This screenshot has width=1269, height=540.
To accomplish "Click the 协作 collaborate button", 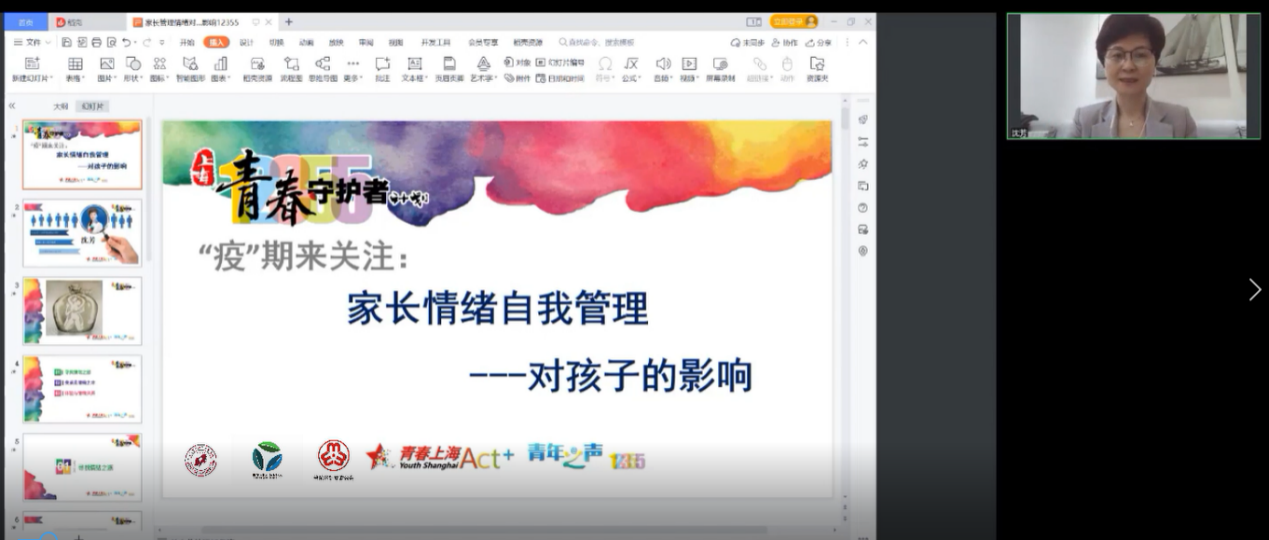I will coord(785,42).
